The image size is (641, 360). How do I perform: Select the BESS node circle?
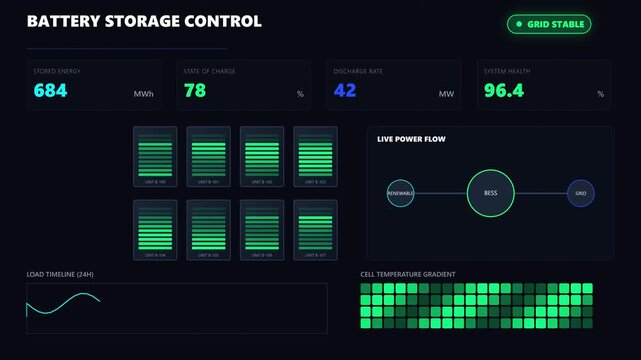click(491, 193)
